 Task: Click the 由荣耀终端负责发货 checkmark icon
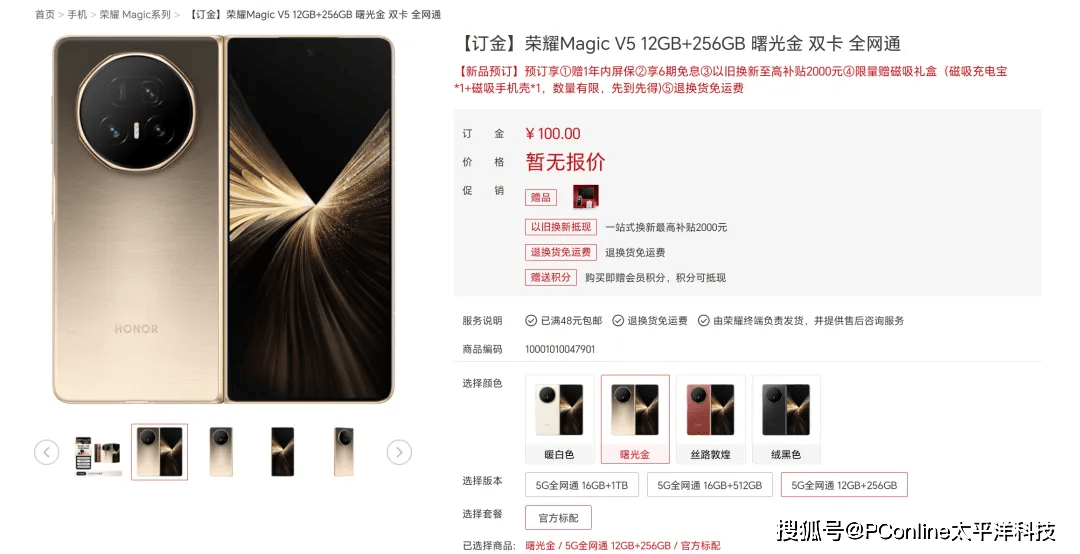[x=703, y=320]
